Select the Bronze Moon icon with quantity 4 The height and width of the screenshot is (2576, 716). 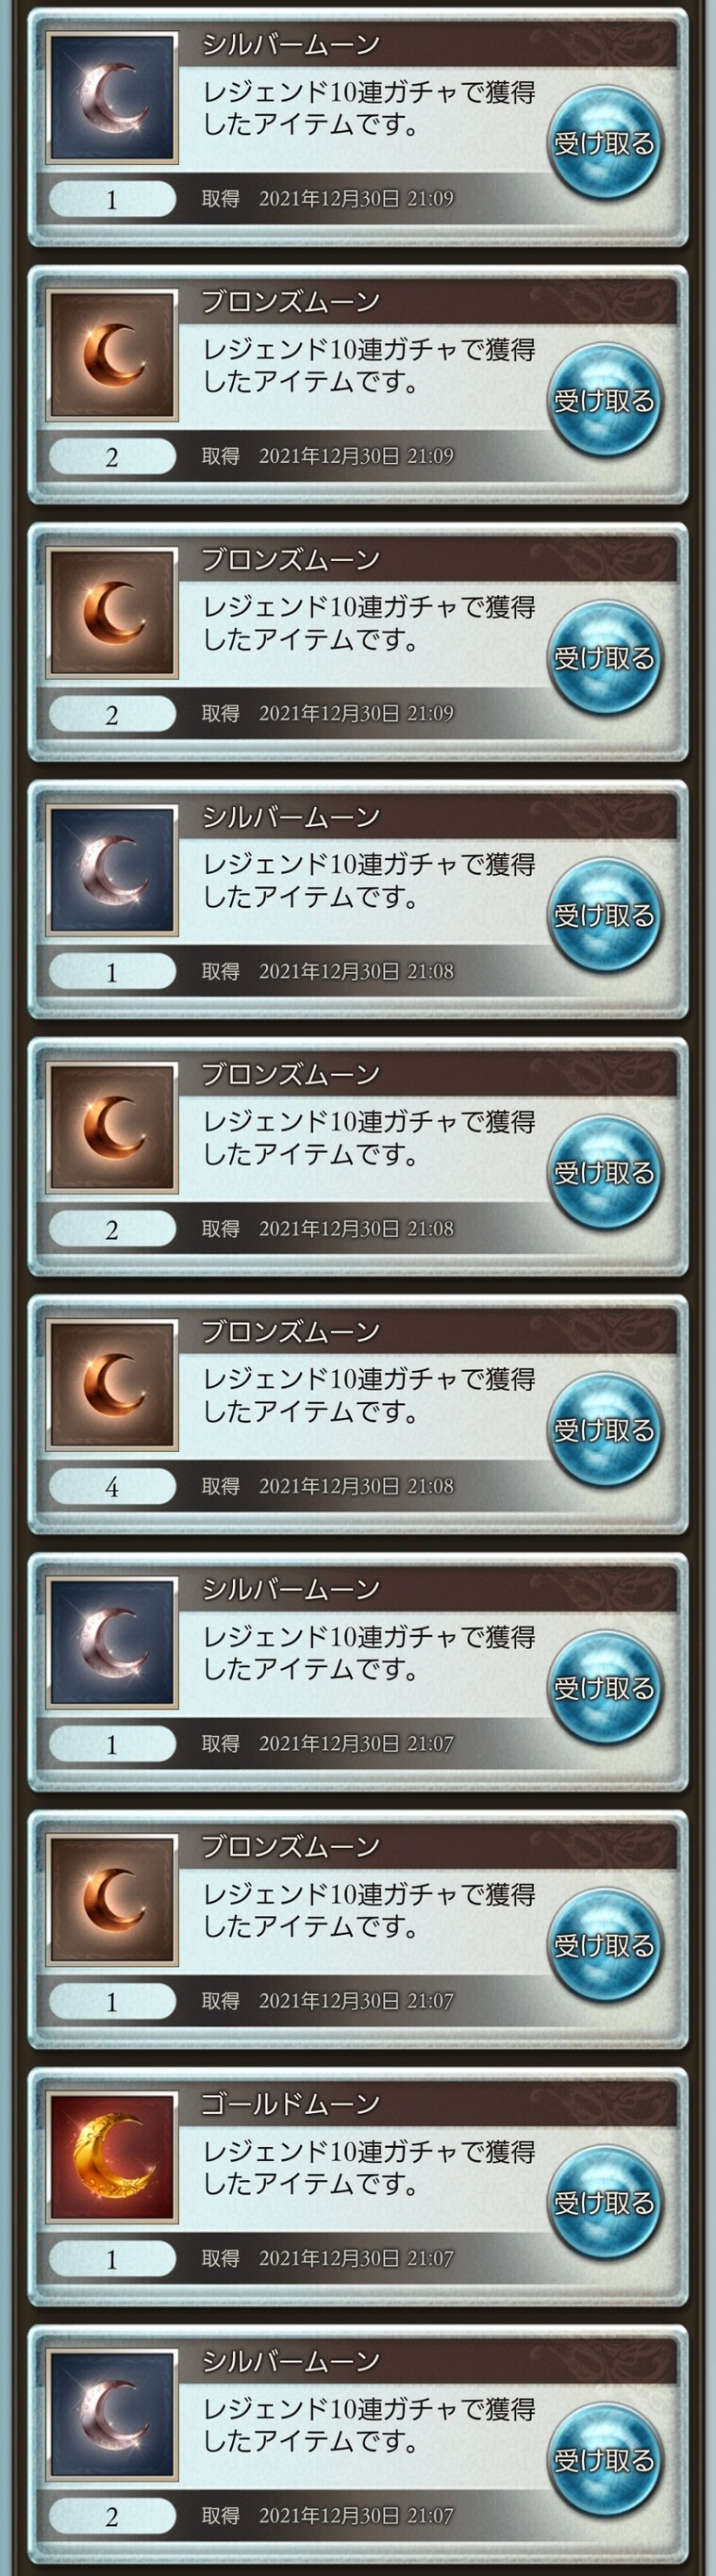(112, 1385)
